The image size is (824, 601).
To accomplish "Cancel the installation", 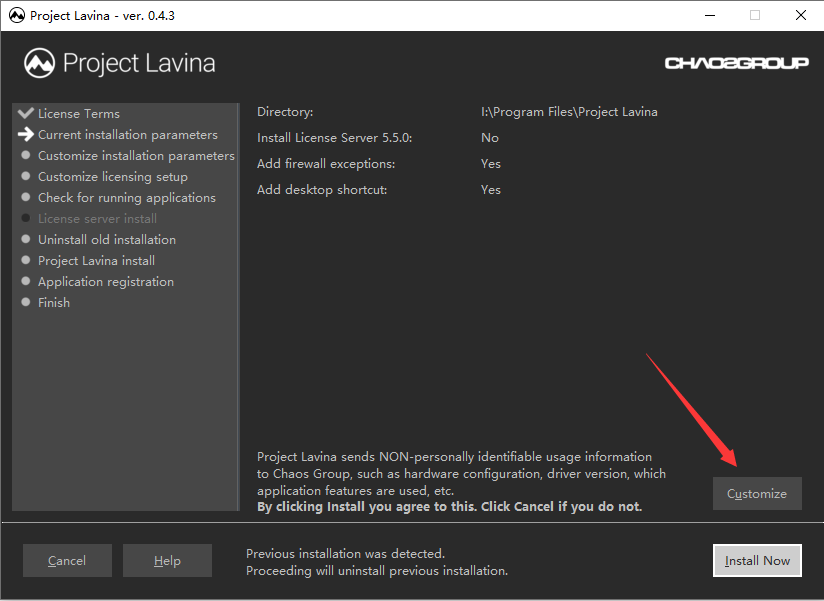I will 67,561.
